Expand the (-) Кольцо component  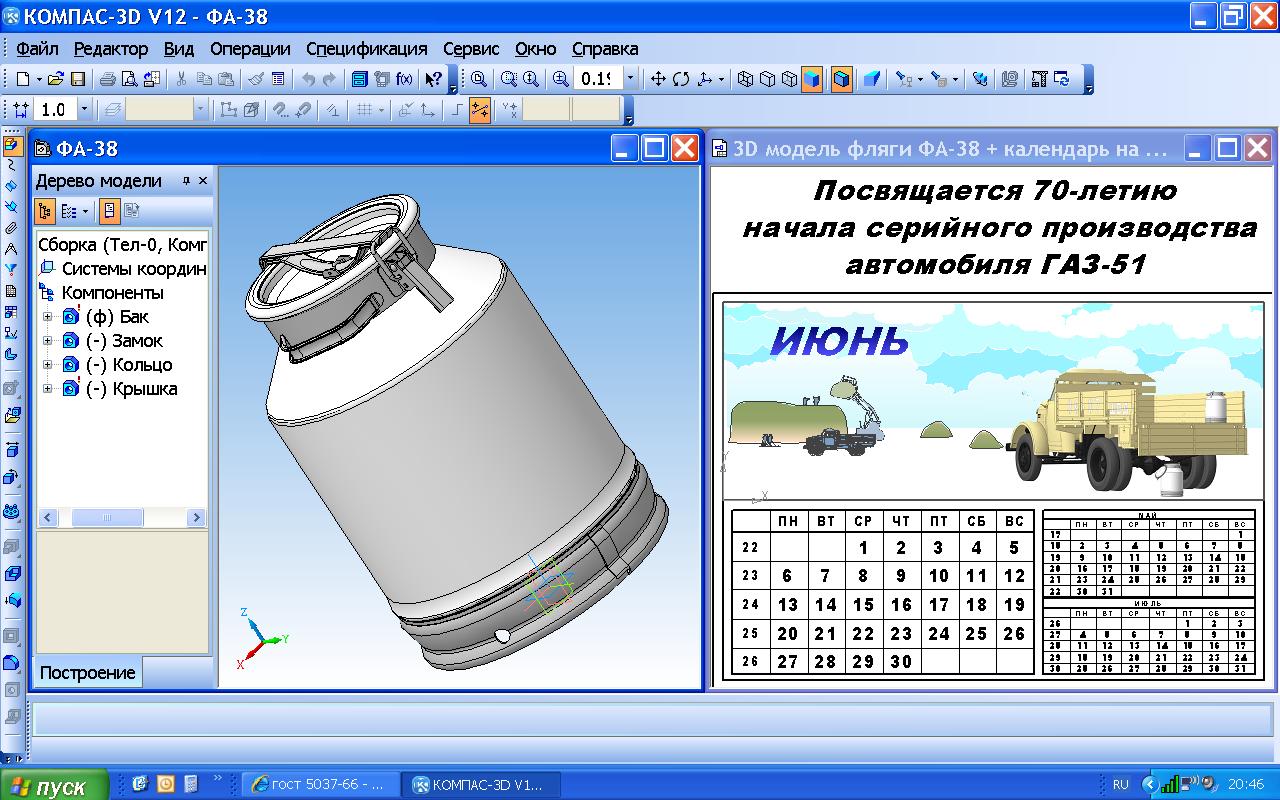point(46,365)
